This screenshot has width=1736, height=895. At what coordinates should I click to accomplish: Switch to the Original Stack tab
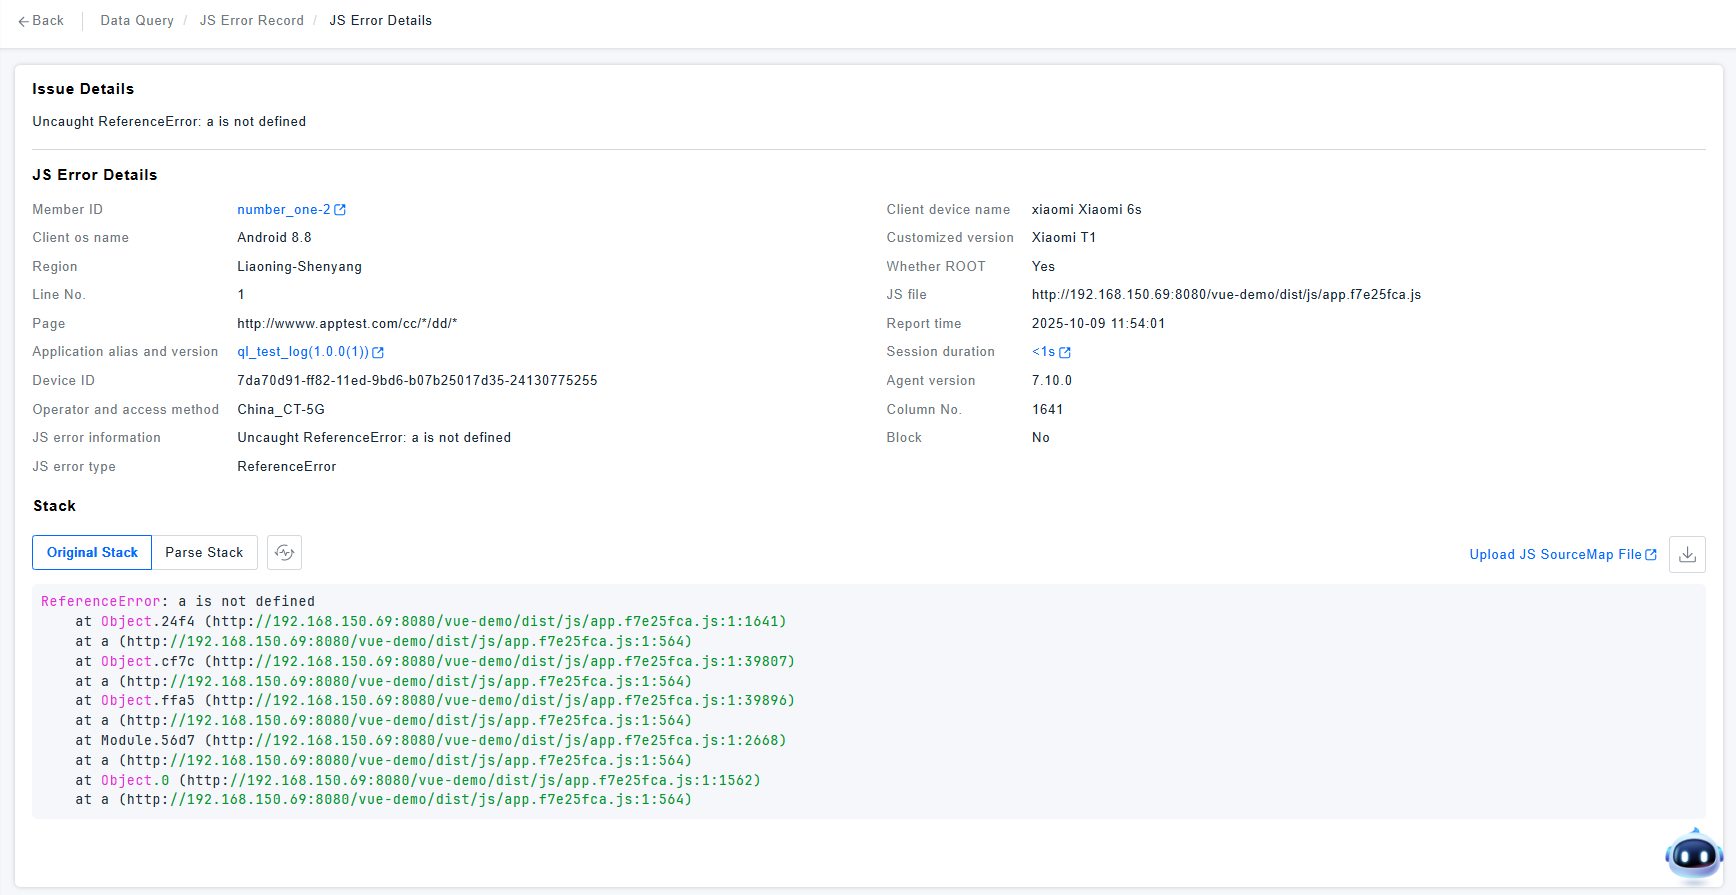92,553
